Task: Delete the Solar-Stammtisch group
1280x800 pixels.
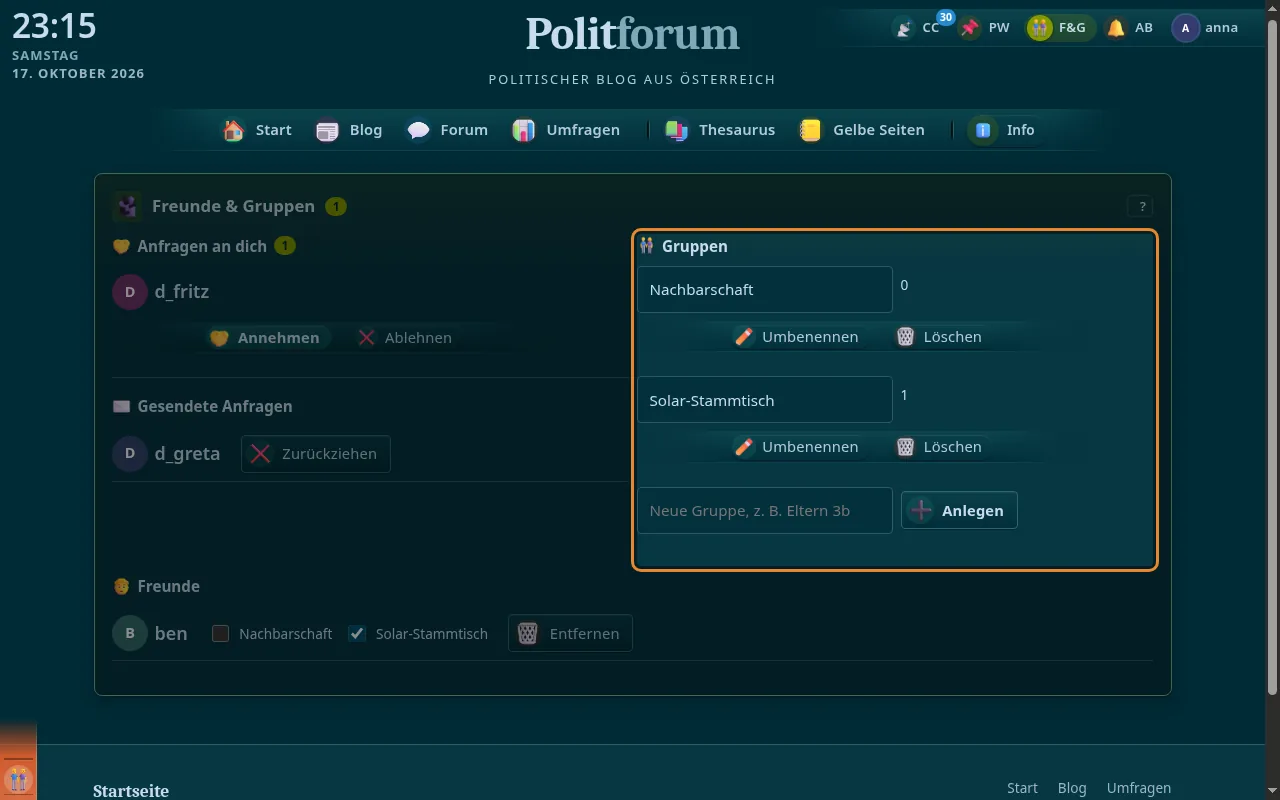Action: tap(938, 447)
